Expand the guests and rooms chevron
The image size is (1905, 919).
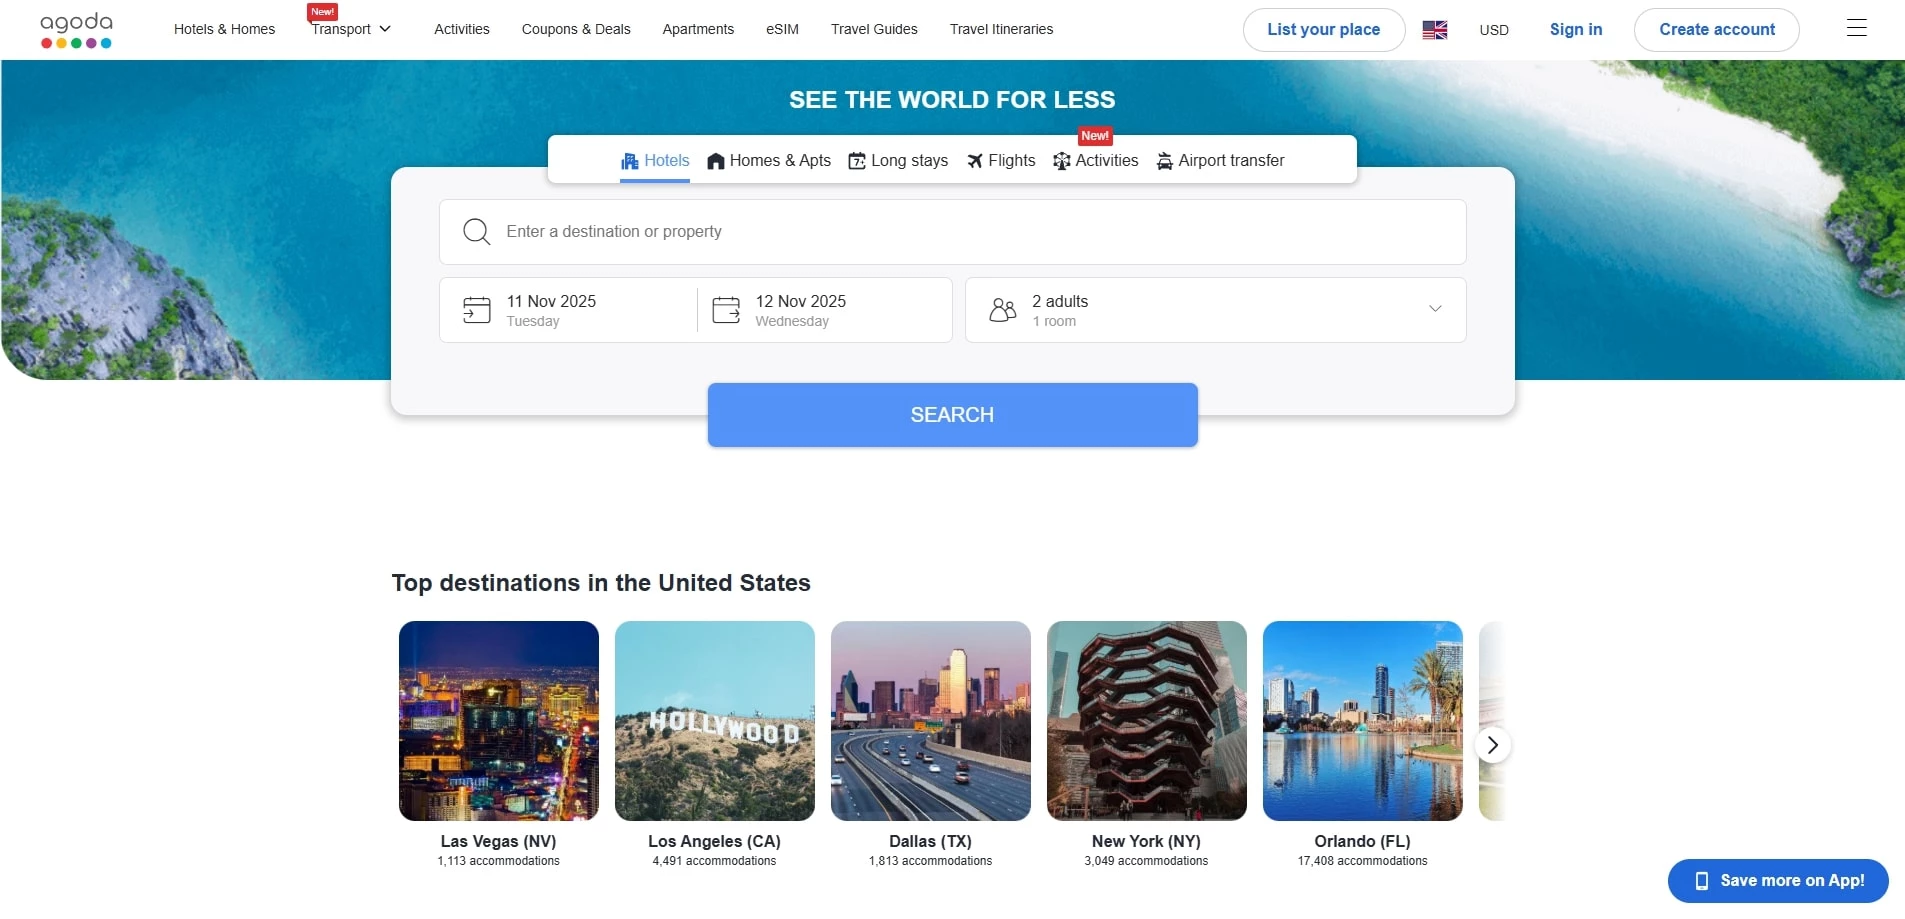[x=1434, y=309]
